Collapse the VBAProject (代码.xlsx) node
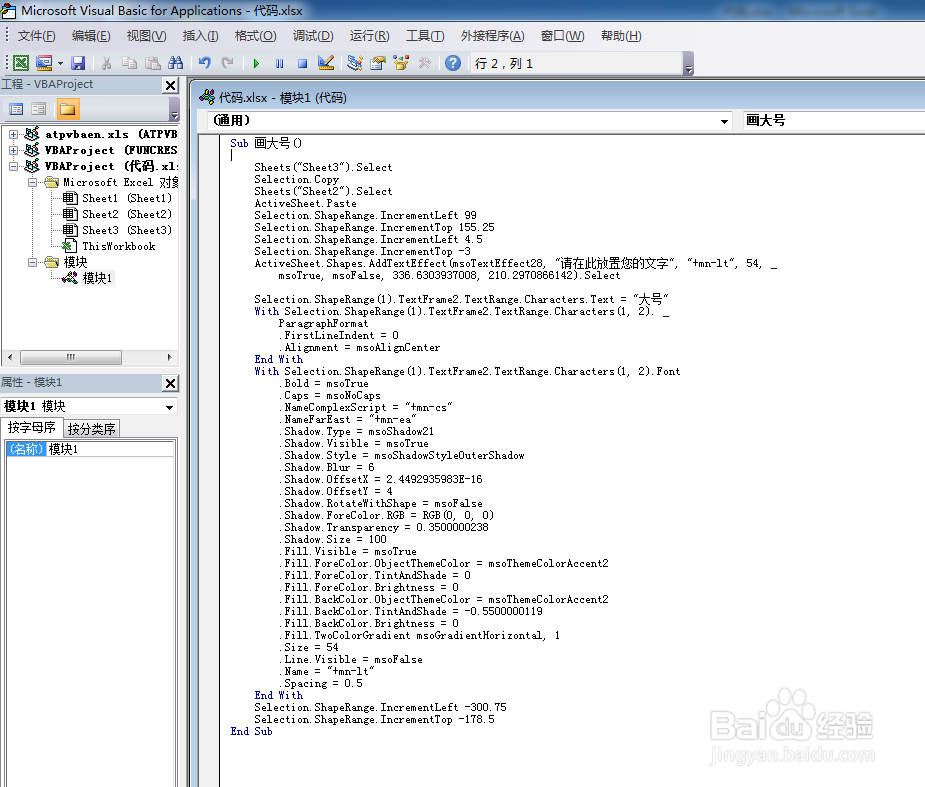 click(x=13, y=166)
